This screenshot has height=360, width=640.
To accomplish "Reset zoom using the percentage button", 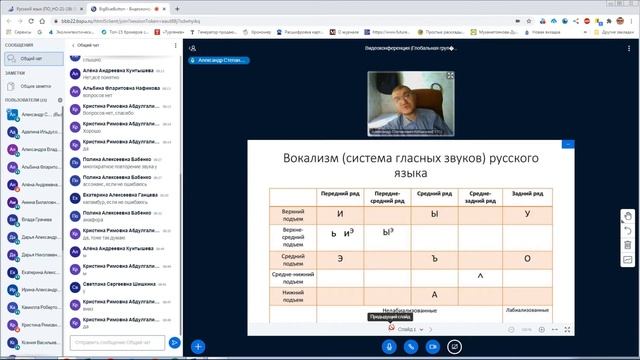I will 527,329.
